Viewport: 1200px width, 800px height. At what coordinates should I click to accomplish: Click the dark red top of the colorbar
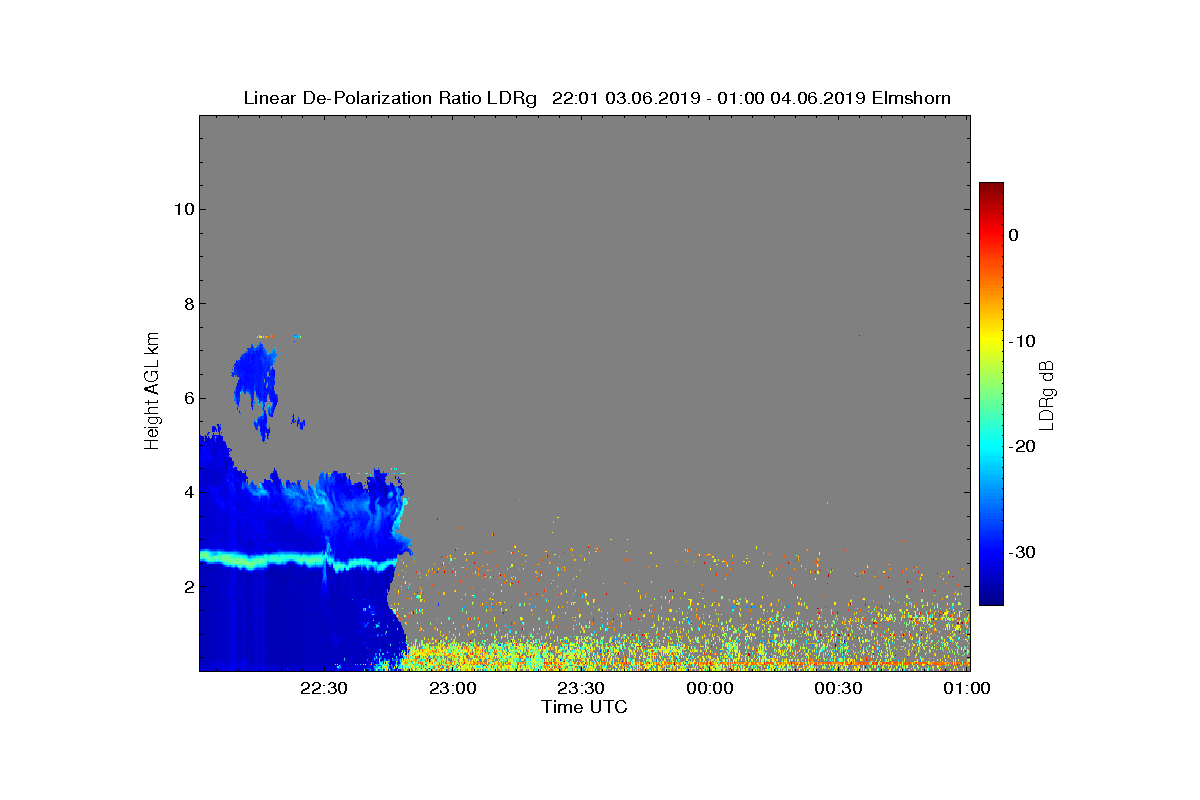pyautogui.click(x=991, y=190)
